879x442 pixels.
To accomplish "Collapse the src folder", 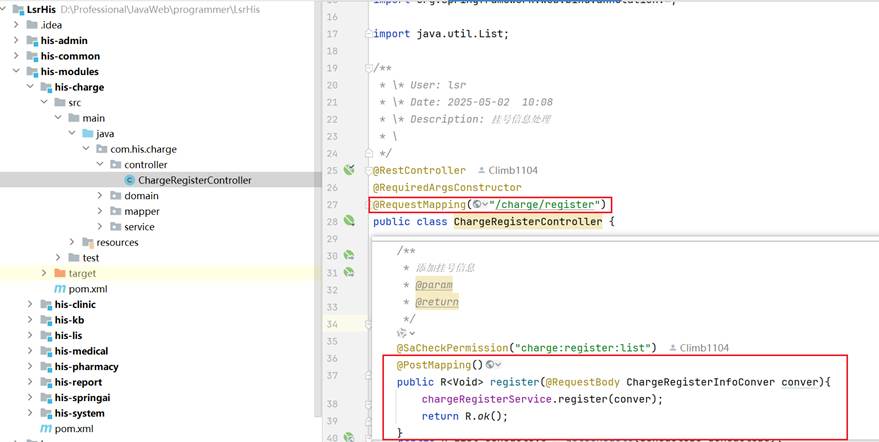I will [44, 103].
